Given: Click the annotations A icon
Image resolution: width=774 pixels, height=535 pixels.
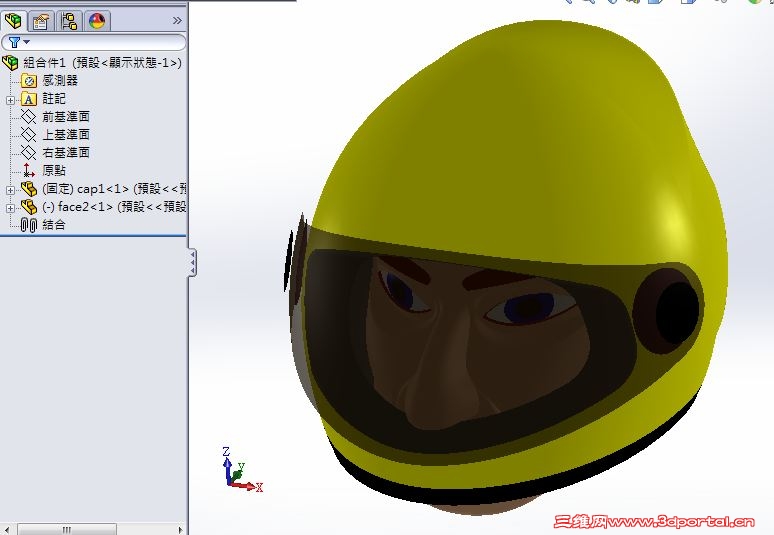Looking at the screenshot, I should tap(29, 99).
